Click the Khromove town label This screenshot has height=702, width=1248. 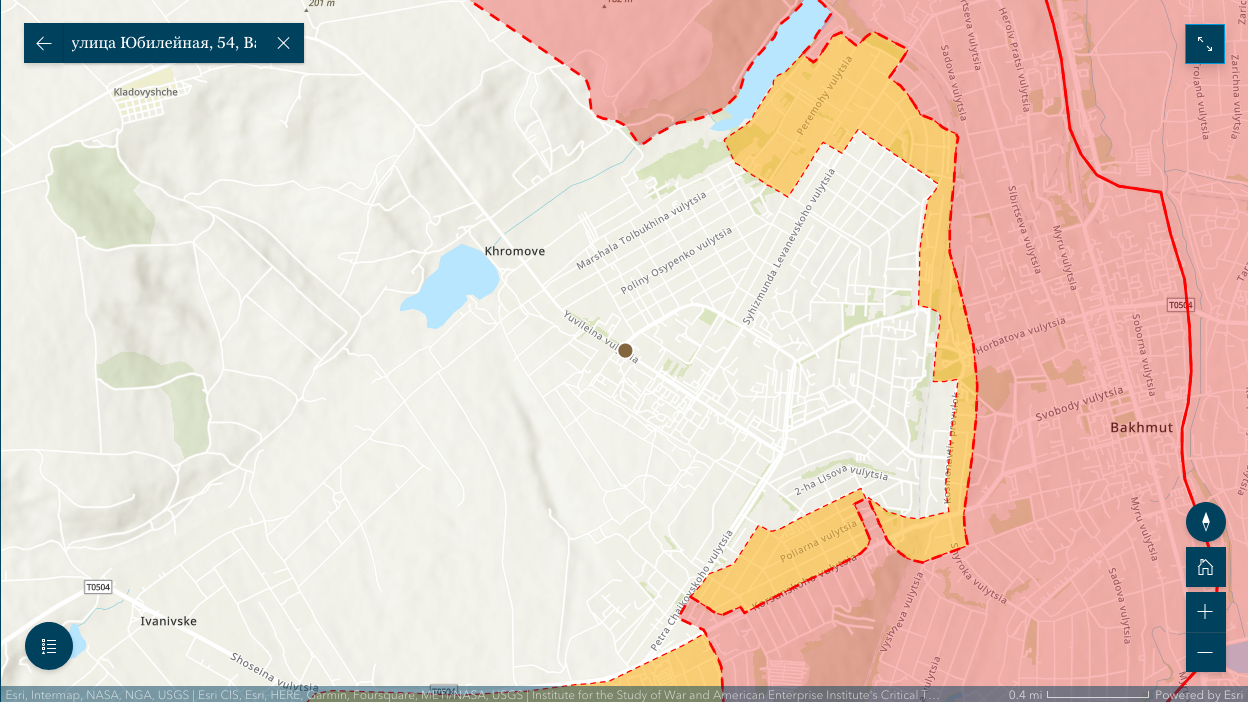[515, 251]
